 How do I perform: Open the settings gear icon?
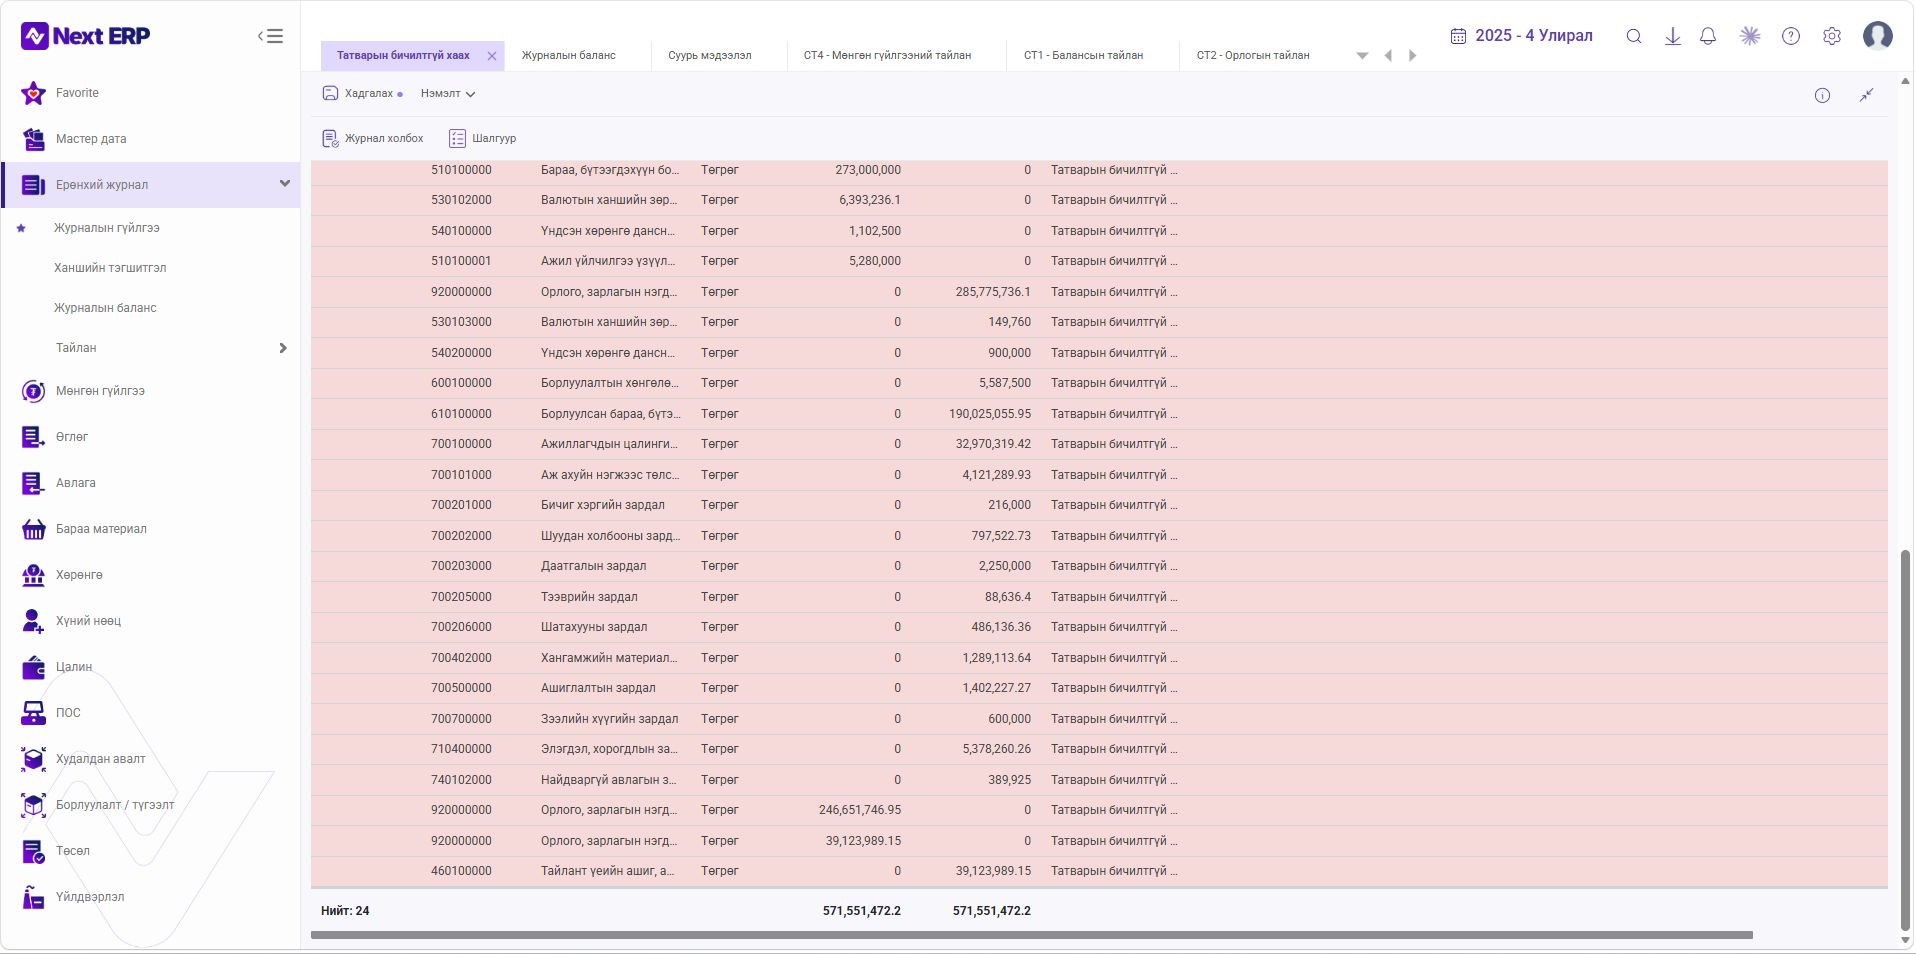(1832, 36)
